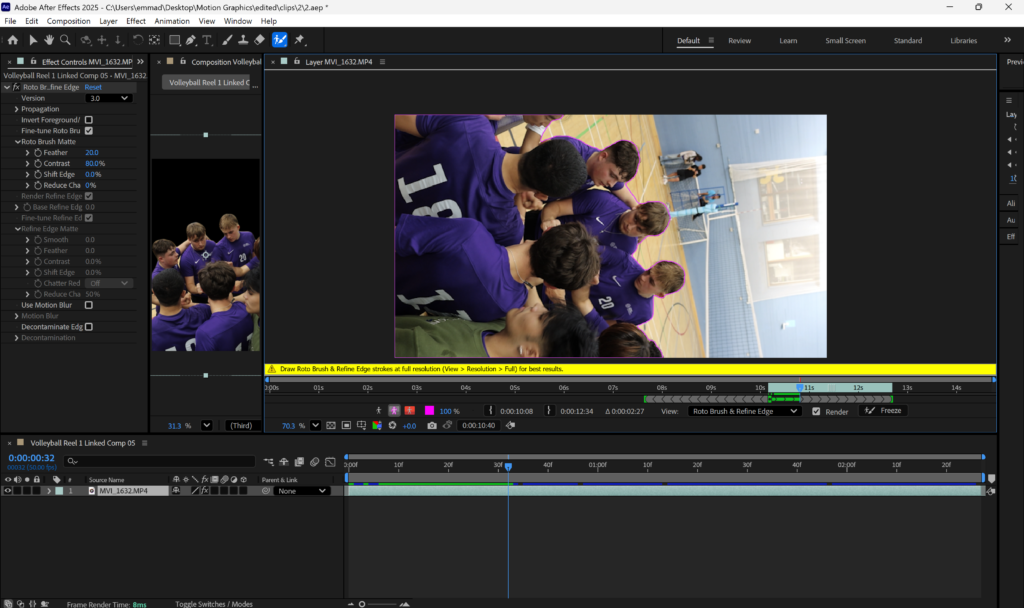Viewport: 1024px width, 608px height.
Task: Click the Home icon in toolbar
Action: click(13, 40)
